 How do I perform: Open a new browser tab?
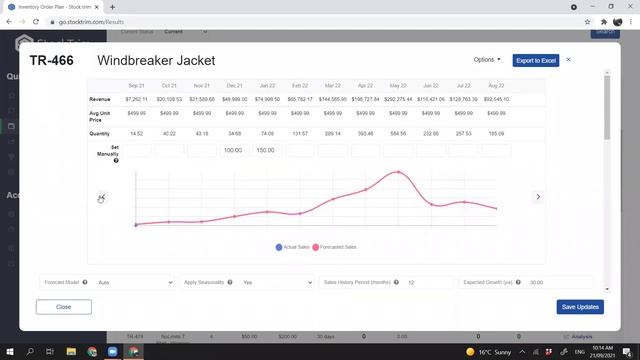(x=112, y=7)
